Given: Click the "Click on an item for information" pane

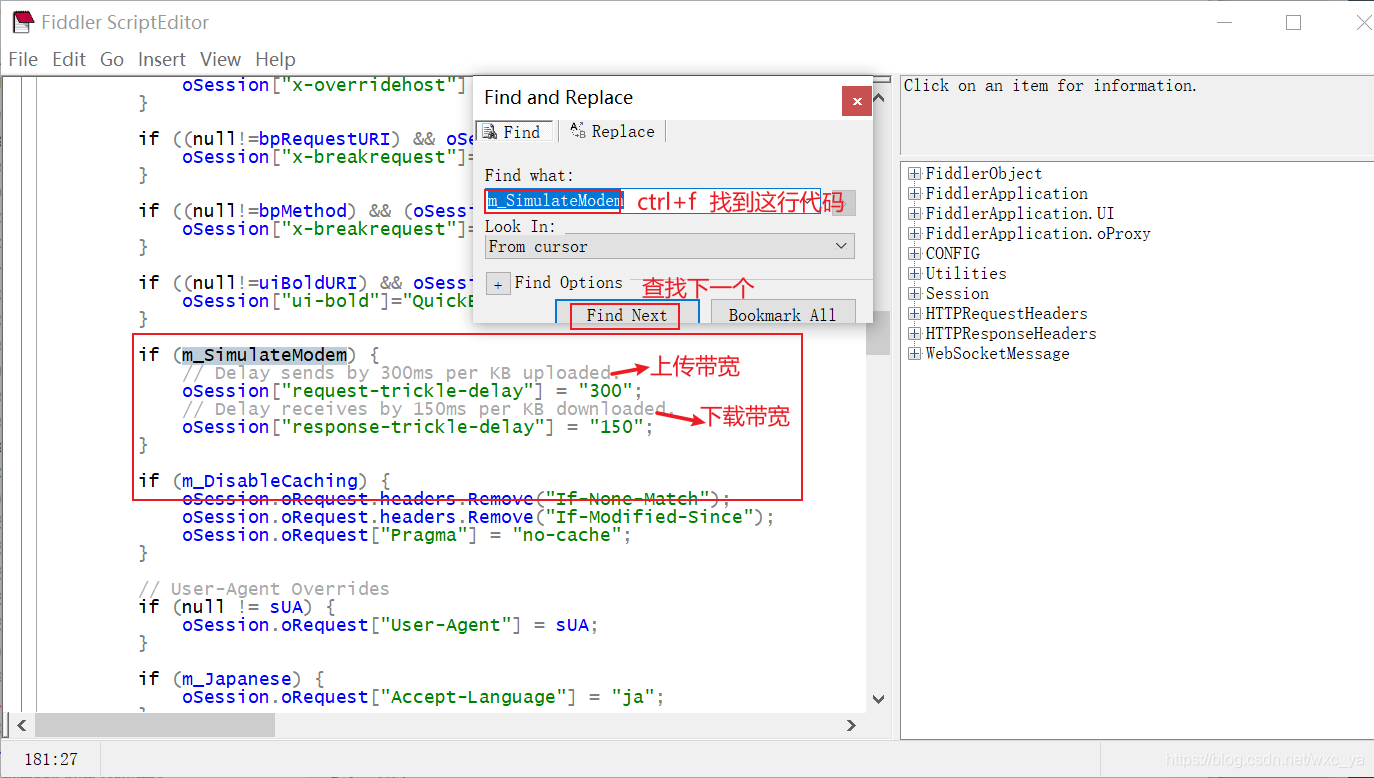Looking at the screenshot, I should (1136, 114).
